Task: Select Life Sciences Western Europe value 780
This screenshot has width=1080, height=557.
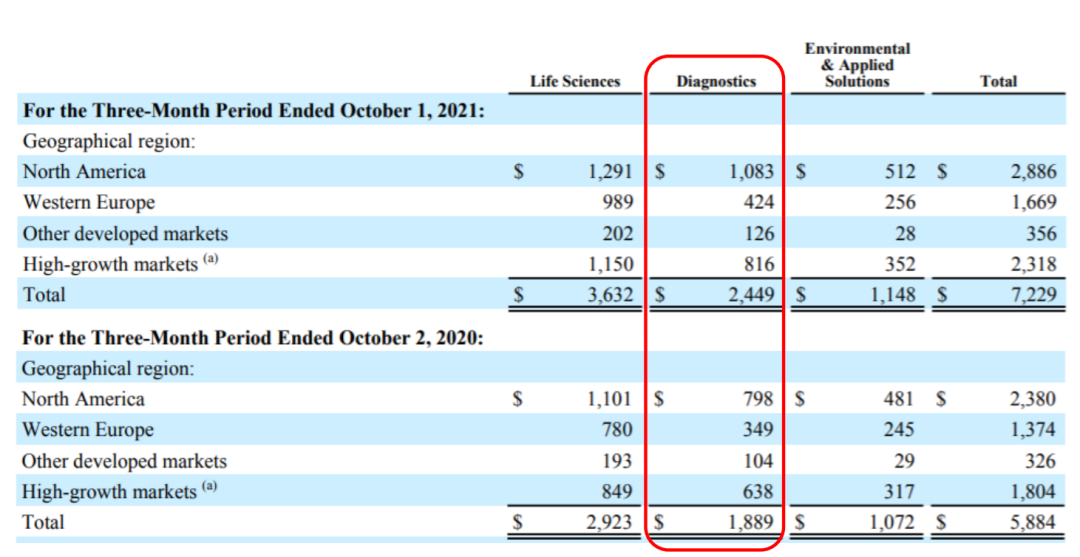Action: (x=616, y=430)
